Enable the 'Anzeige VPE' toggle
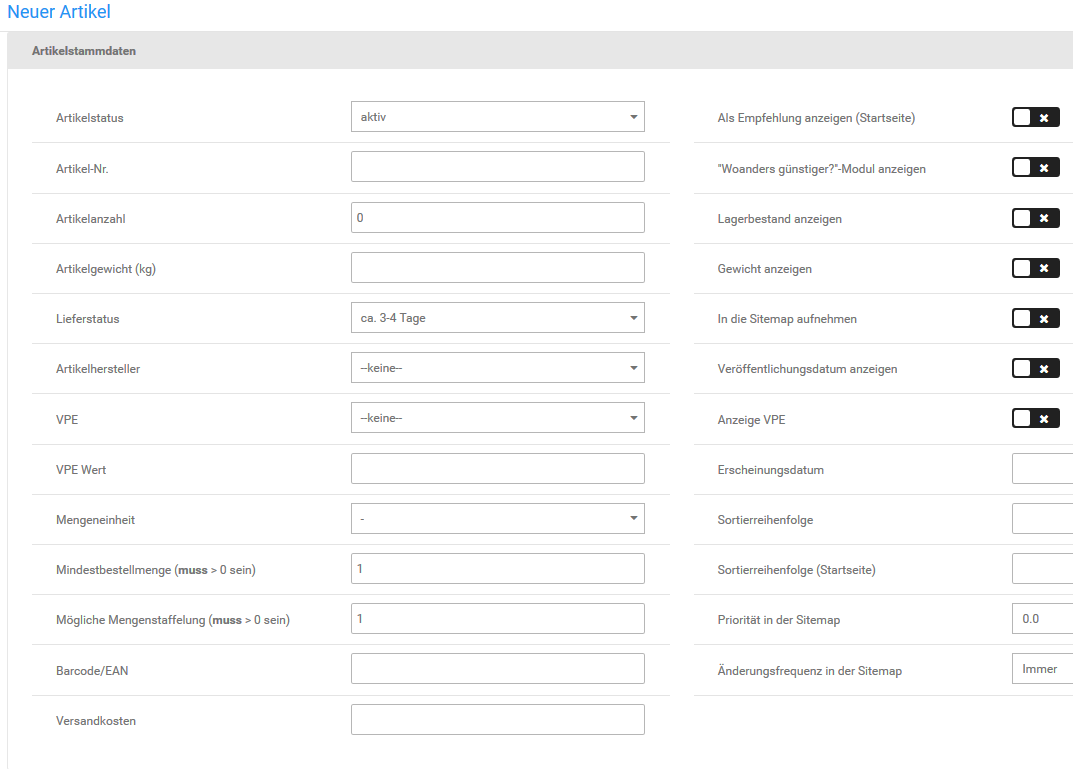Viewport: 1073px width, 769px height. click(1035, 418)
